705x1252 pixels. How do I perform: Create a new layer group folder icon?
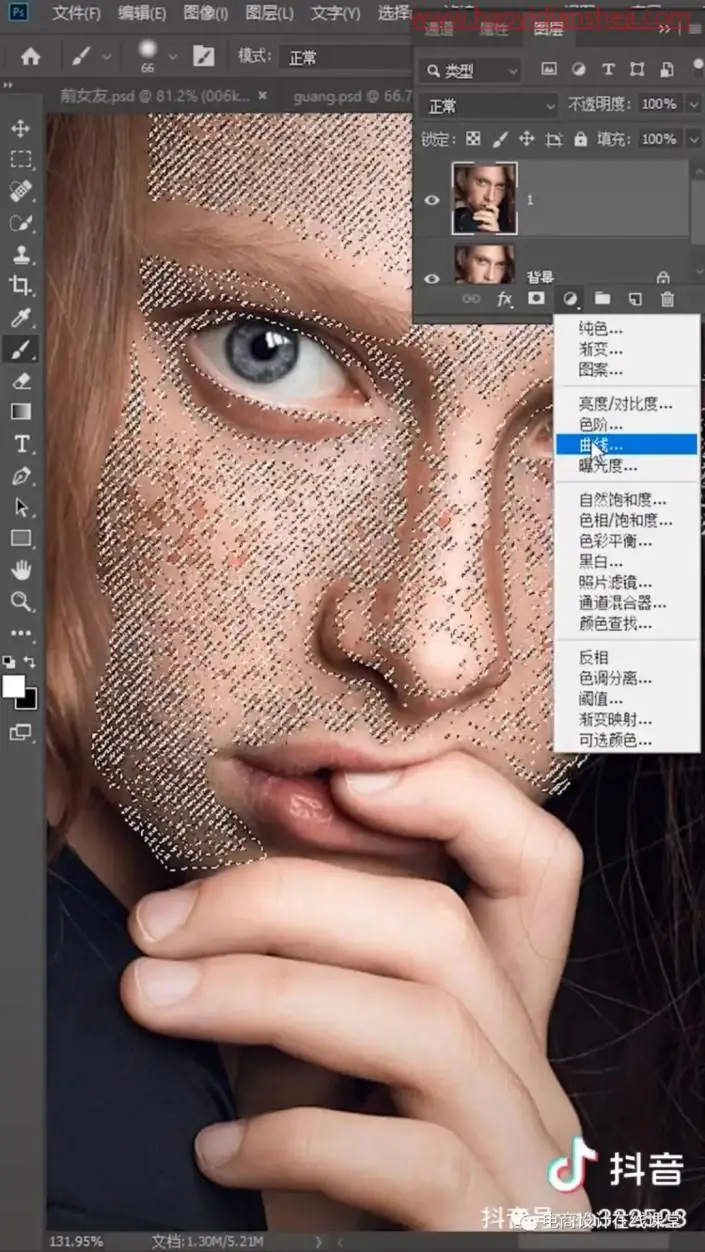click(x=602, y=298)
